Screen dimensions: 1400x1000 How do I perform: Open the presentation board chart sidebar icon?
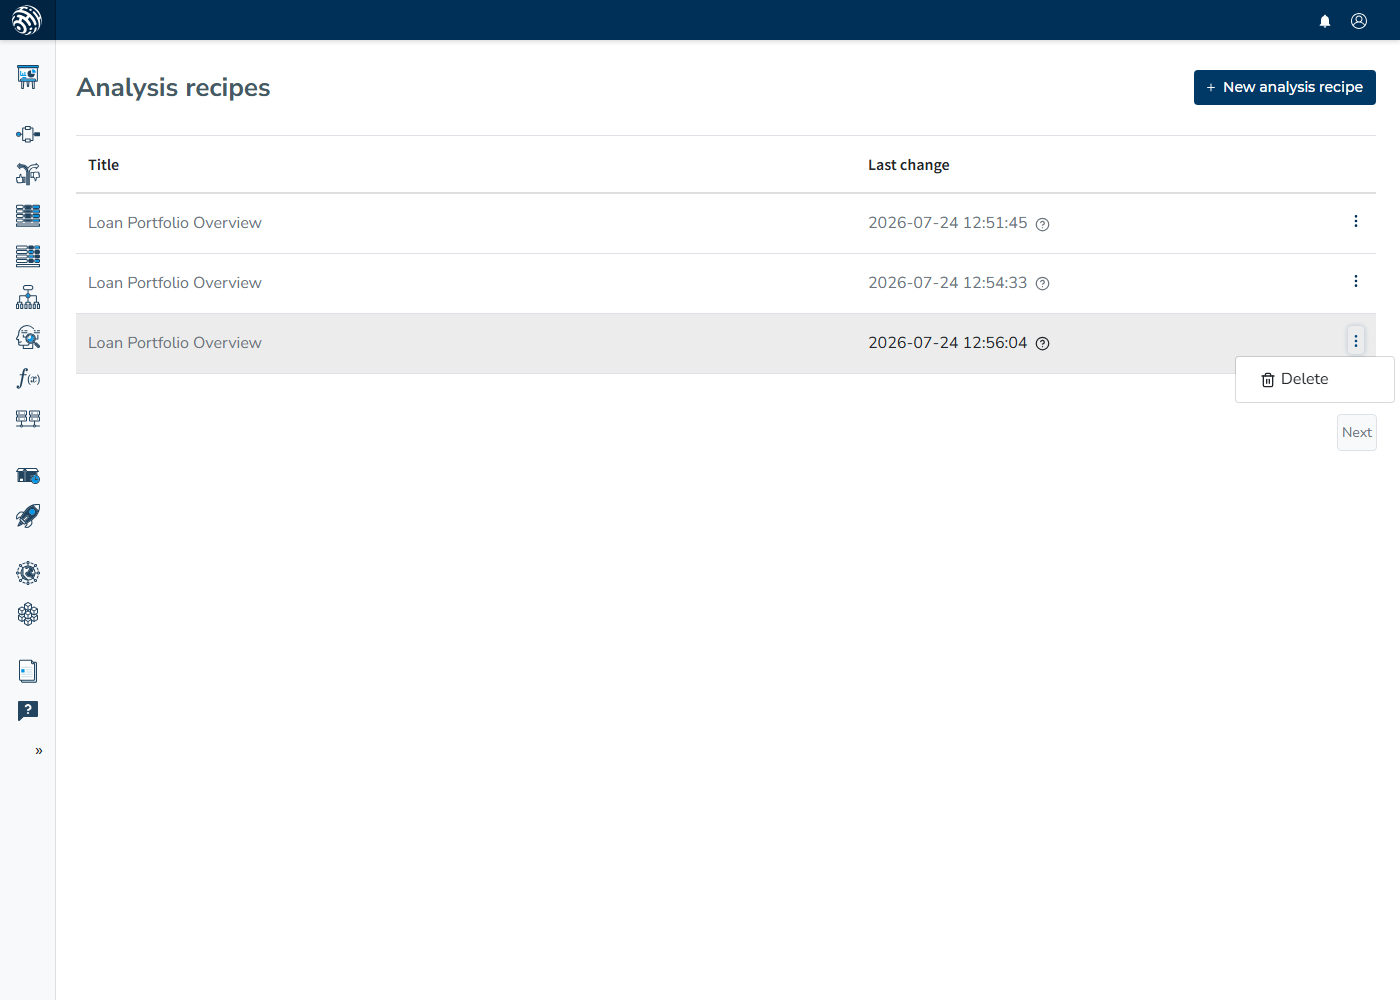coord(28,77)
